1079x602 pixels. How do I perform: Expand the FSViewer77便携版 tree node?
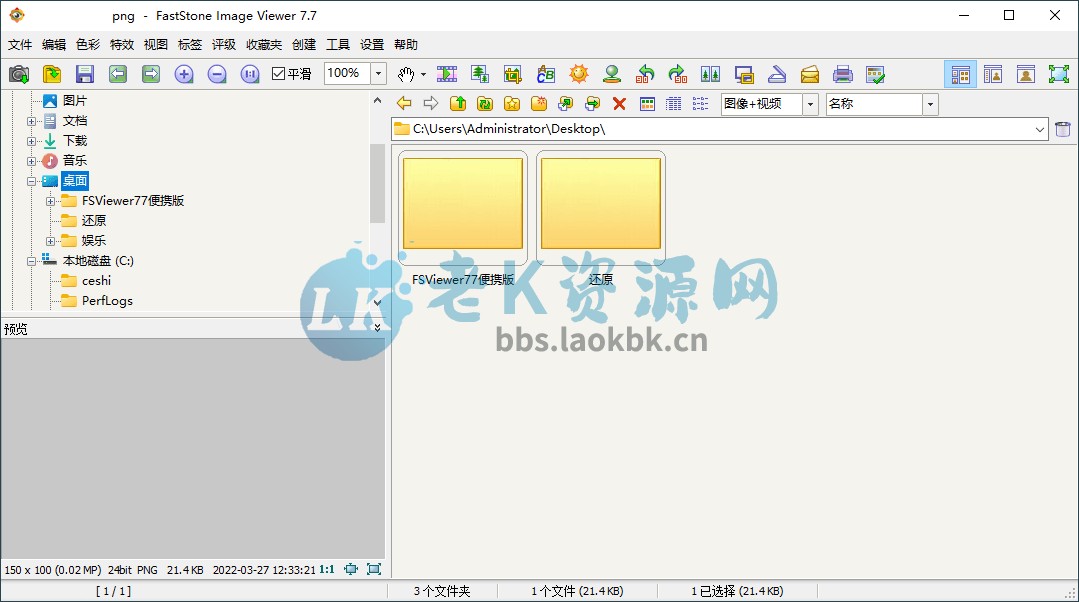click(x=50, y=202)
